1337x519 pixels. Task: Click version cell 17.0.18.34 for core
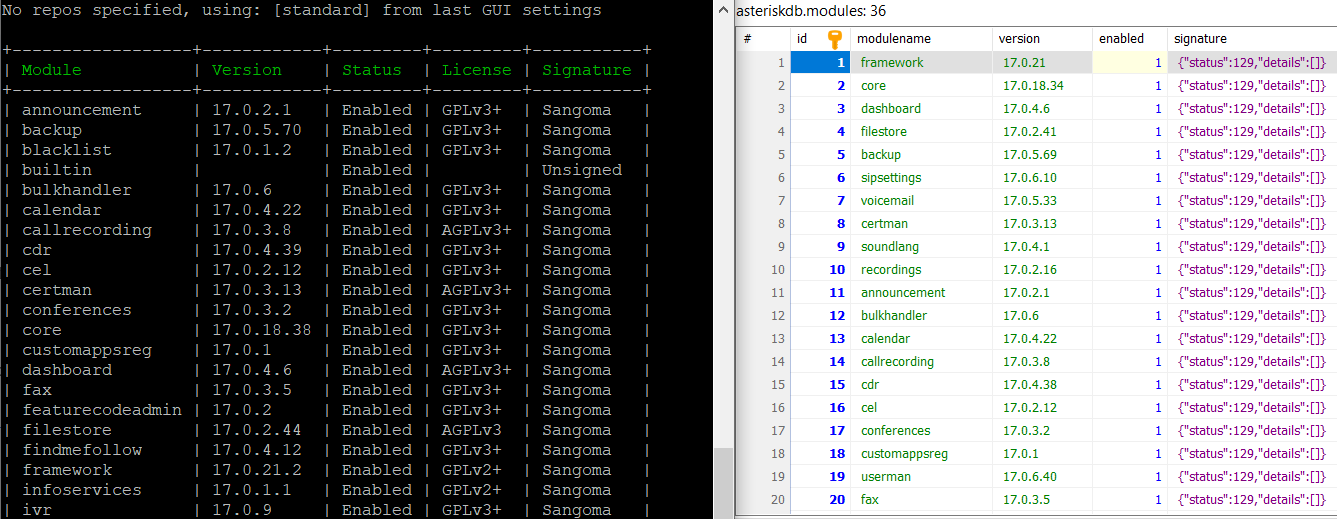(1033, 85)
